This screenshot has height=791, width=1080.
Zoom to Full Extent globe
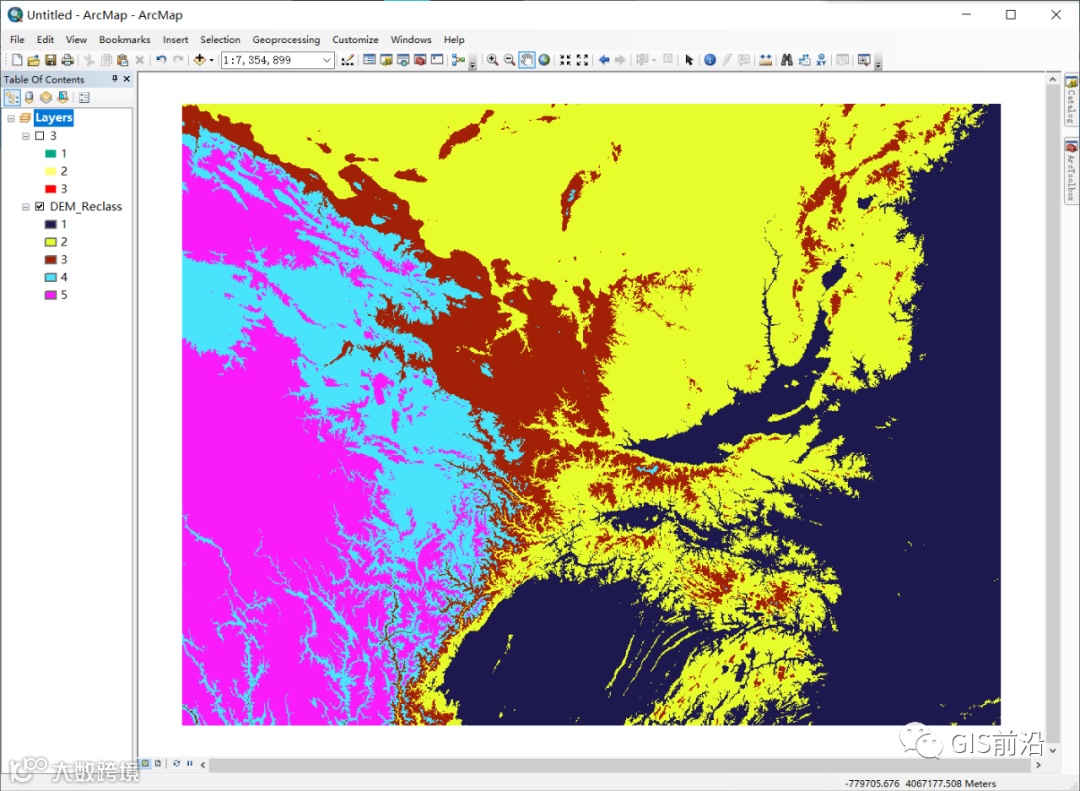click(544, 60)
